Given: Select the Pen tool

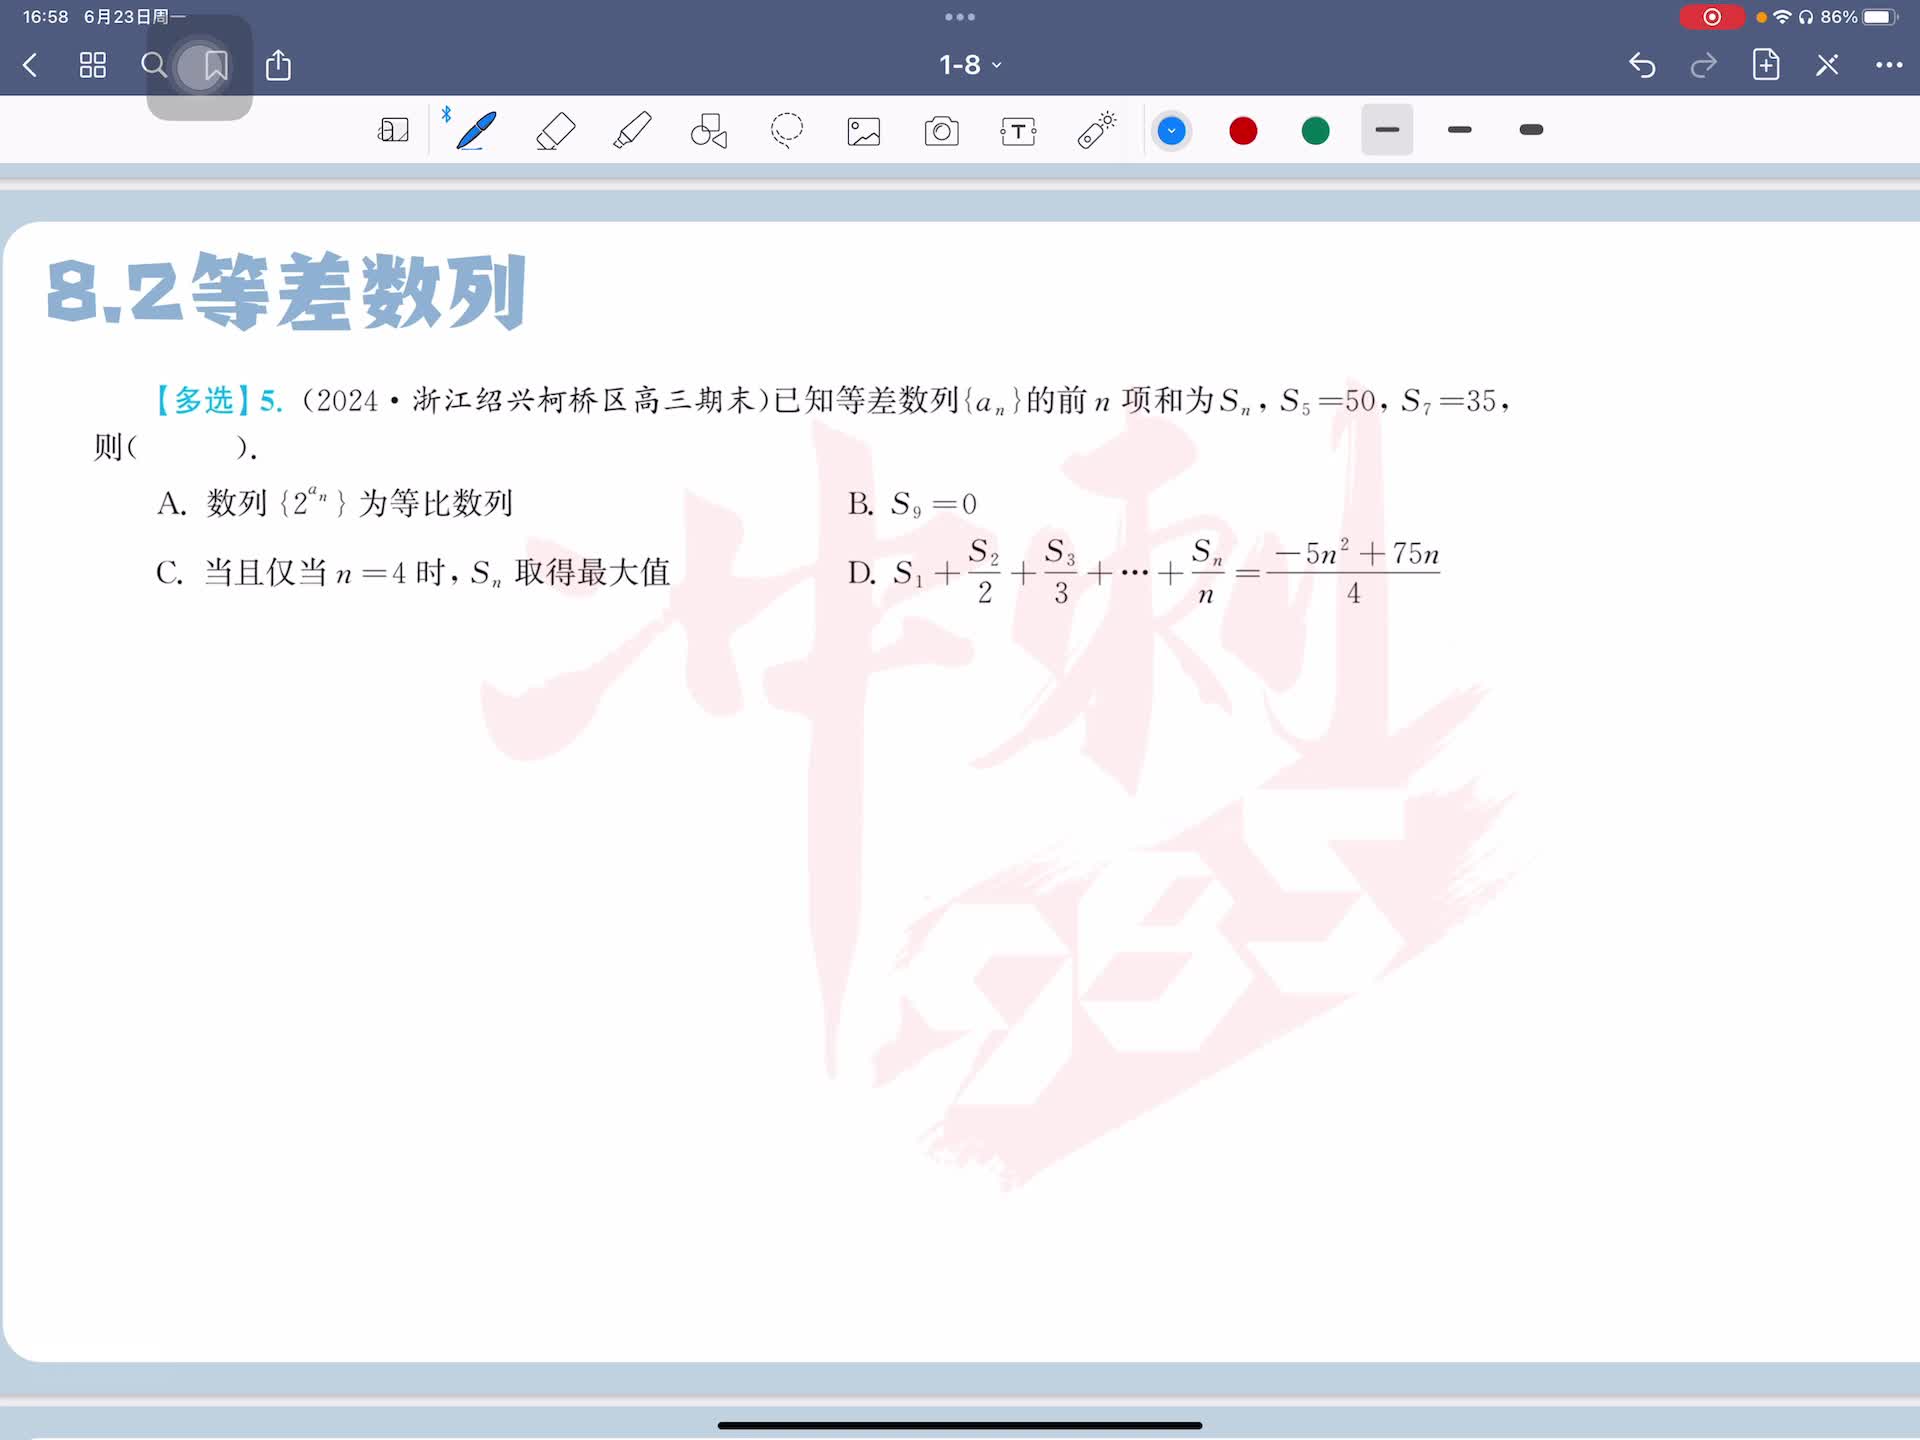Looking at the screenshot, I should [476, 131].
